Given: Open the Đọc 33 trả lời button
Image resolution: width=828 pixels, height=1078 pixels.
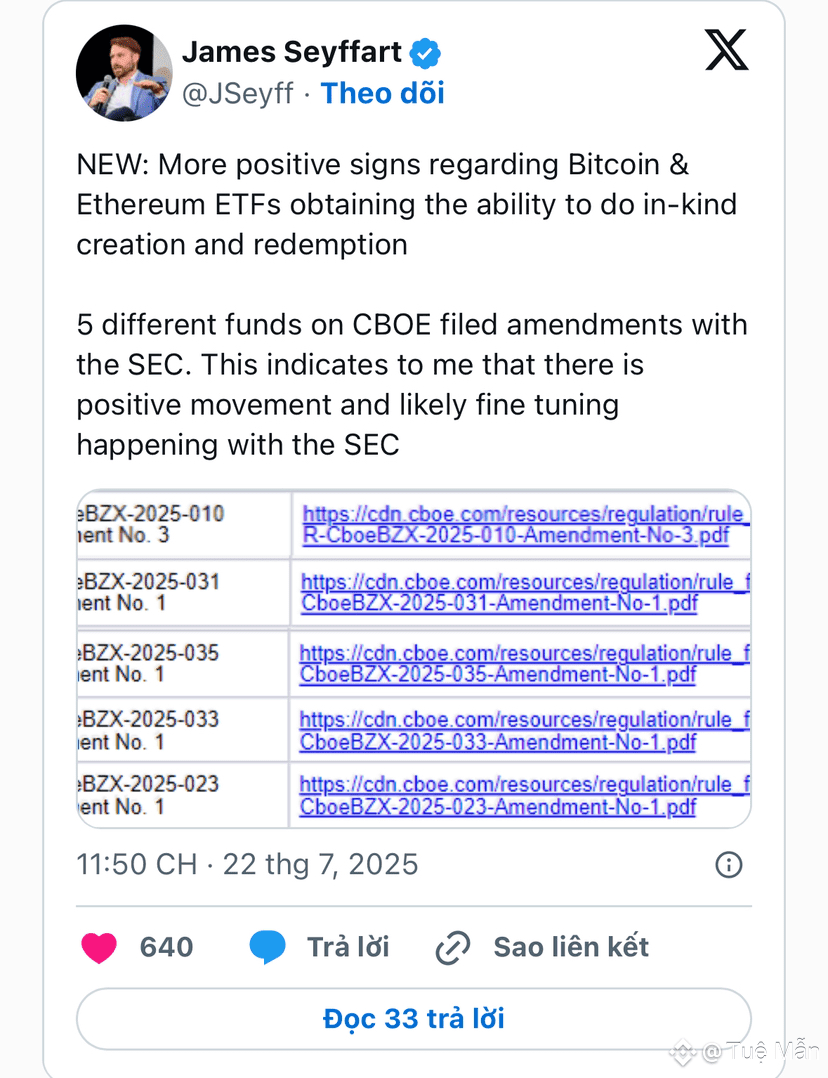Looking at the screenshot, I should tap(413, 1019).
